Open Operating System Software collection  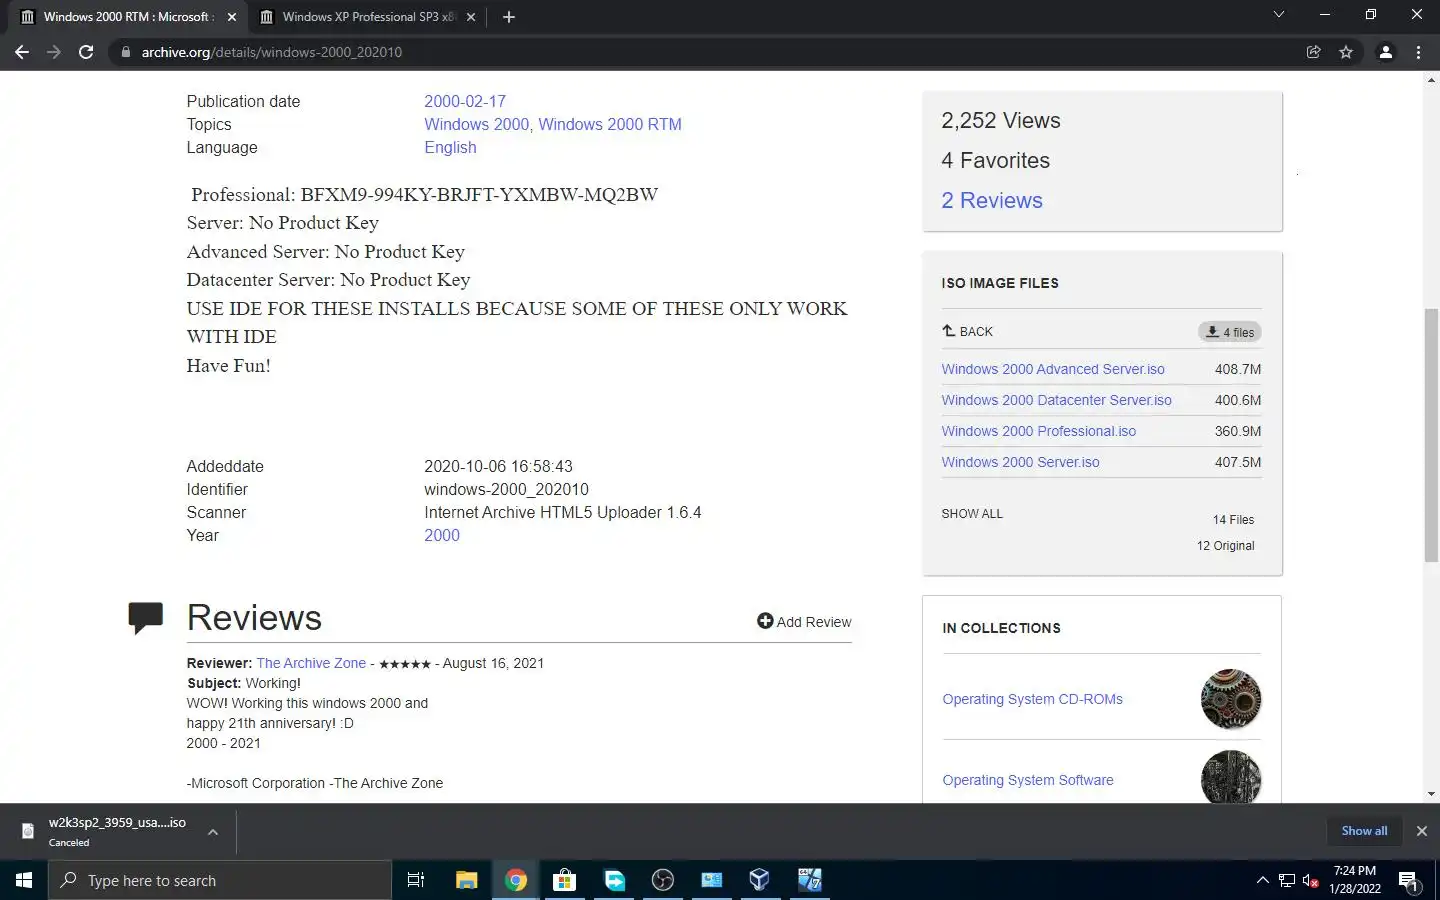[x=1028, y=780]
